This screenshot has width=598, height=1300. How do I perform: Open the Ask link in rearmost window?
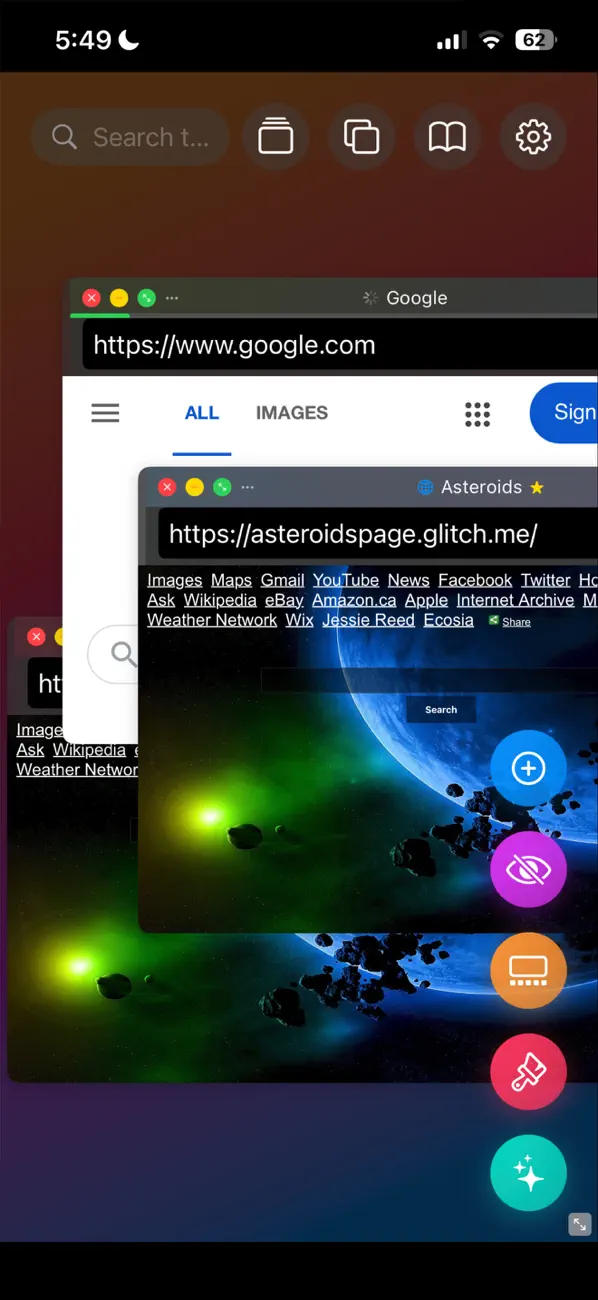[30, 750]
